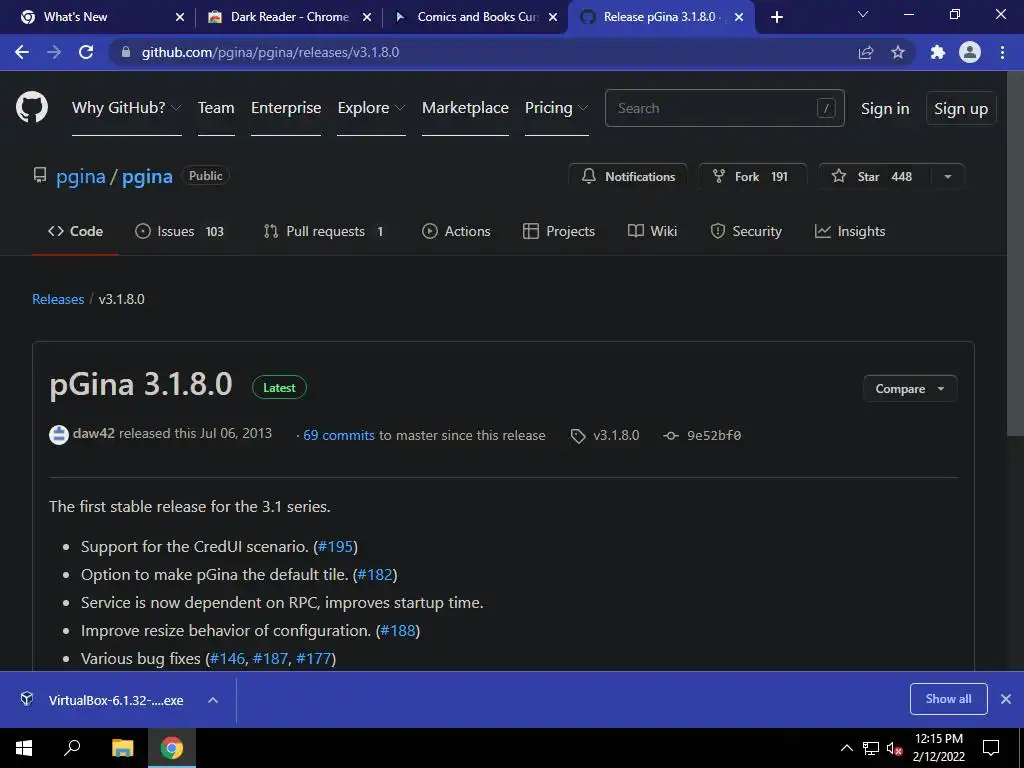This screenshot has width=1024, height=768.
Task: Click the share page icon in address bar
Action: [866, 52]
